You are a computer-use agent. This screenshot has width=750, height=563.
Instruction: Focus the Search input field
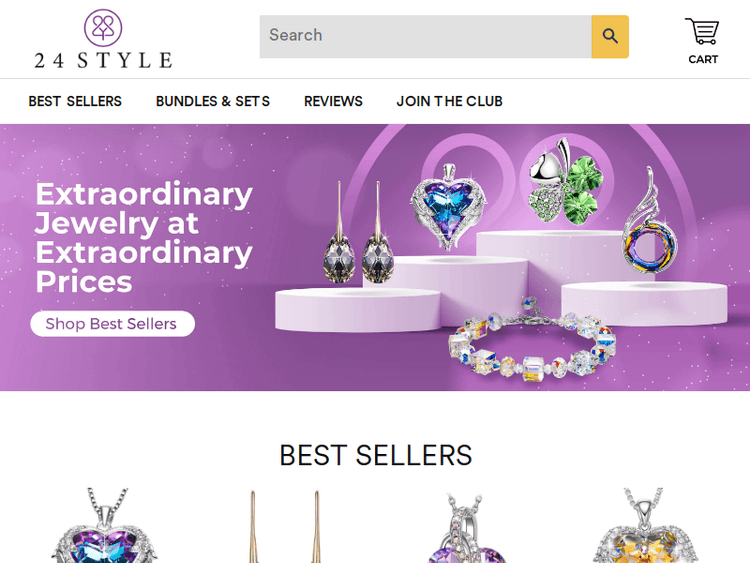(425, 36)
